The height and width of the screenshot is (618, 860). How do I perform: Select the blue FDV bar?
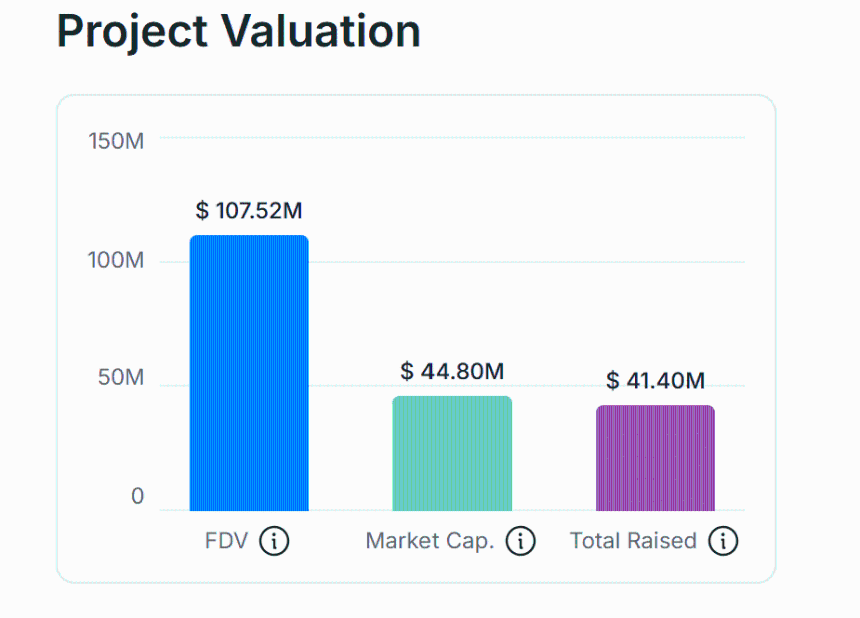pyautogui.click(x=249, y=373)
